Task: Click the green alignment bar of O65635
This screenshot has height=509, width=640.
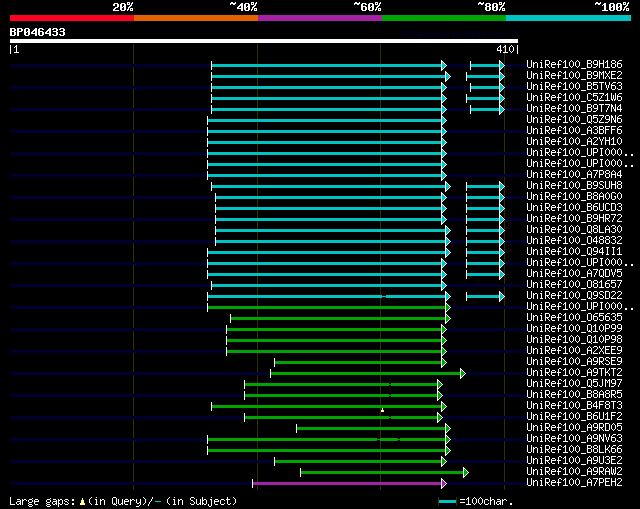Action: [340, 318]
